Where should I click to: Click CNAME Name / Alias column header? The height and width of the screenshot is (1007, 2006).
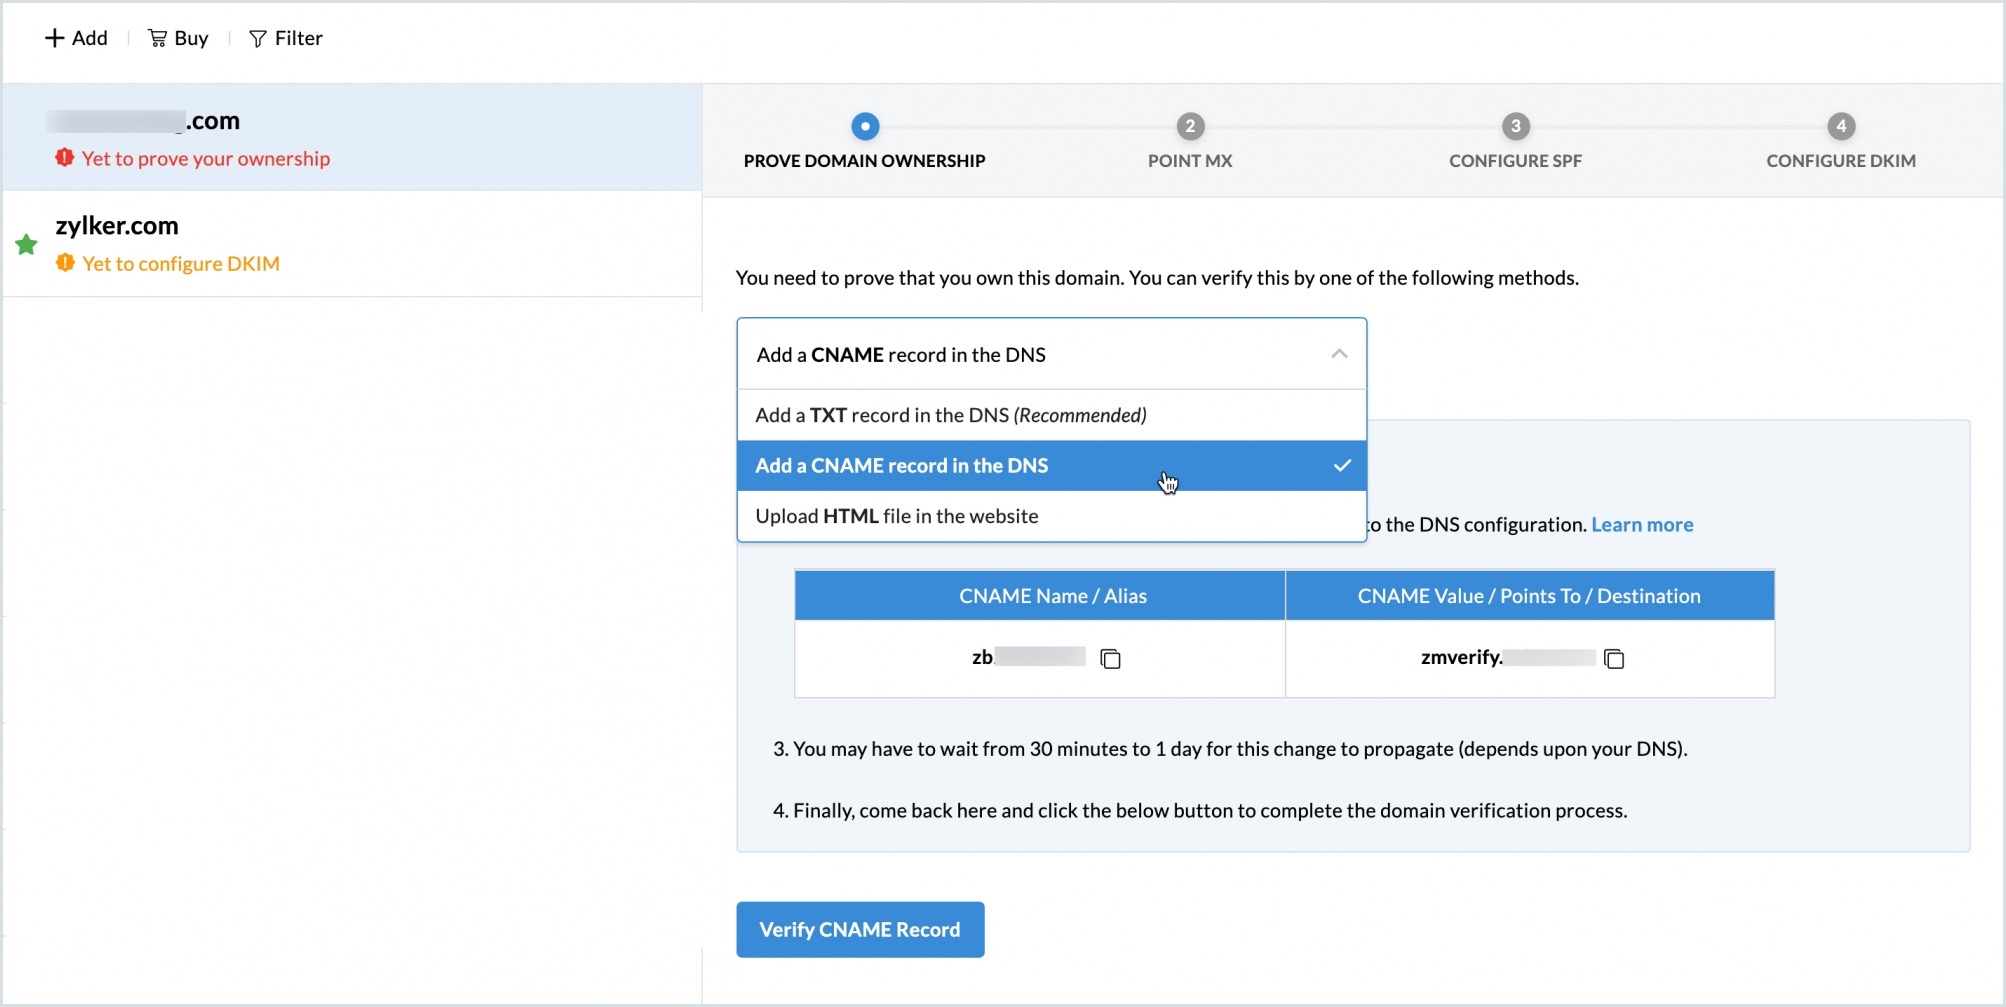1040,596
